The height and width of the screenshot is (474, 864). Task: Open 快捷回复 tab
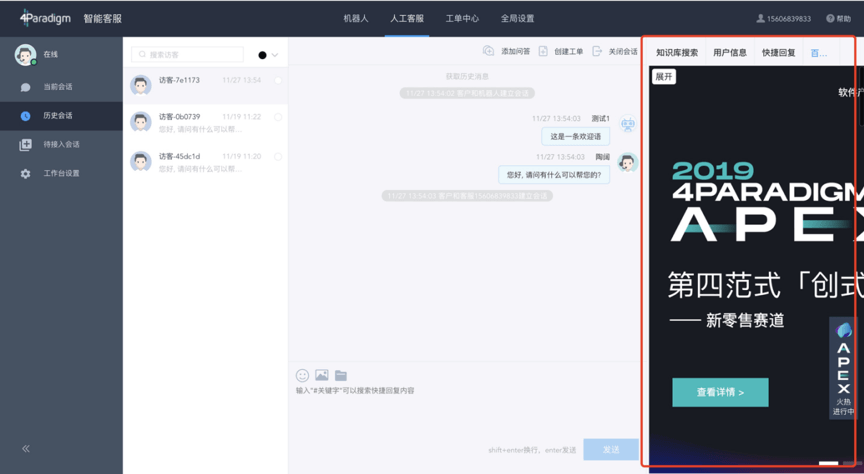779,53
